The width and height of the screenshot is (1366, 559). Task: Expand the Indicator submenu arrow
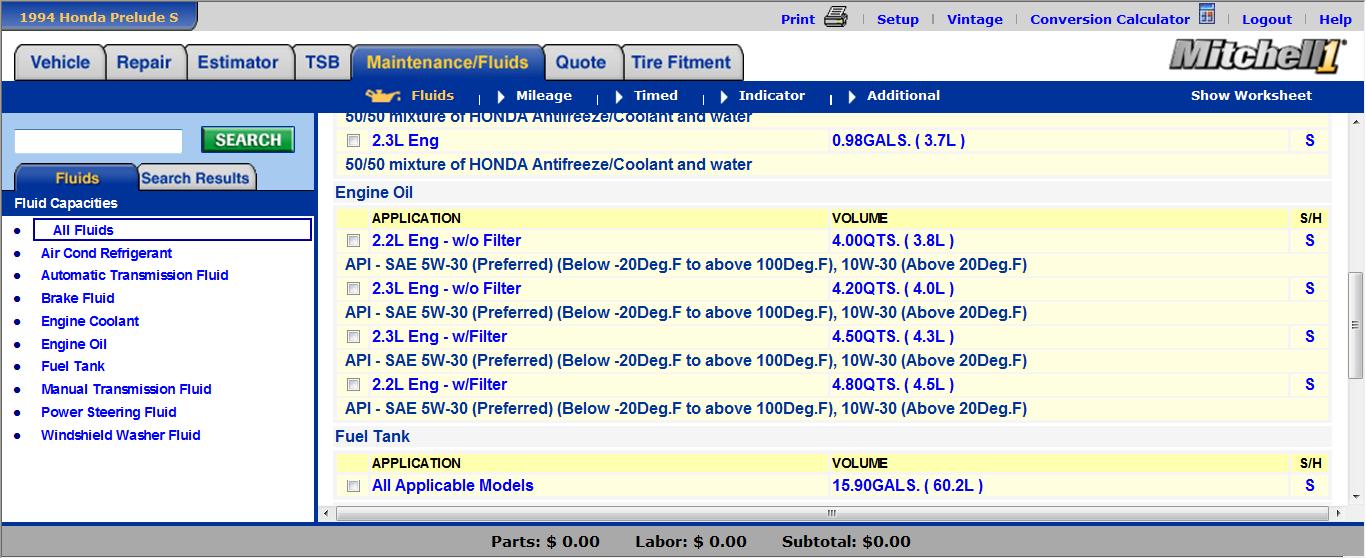coord(724,97)
